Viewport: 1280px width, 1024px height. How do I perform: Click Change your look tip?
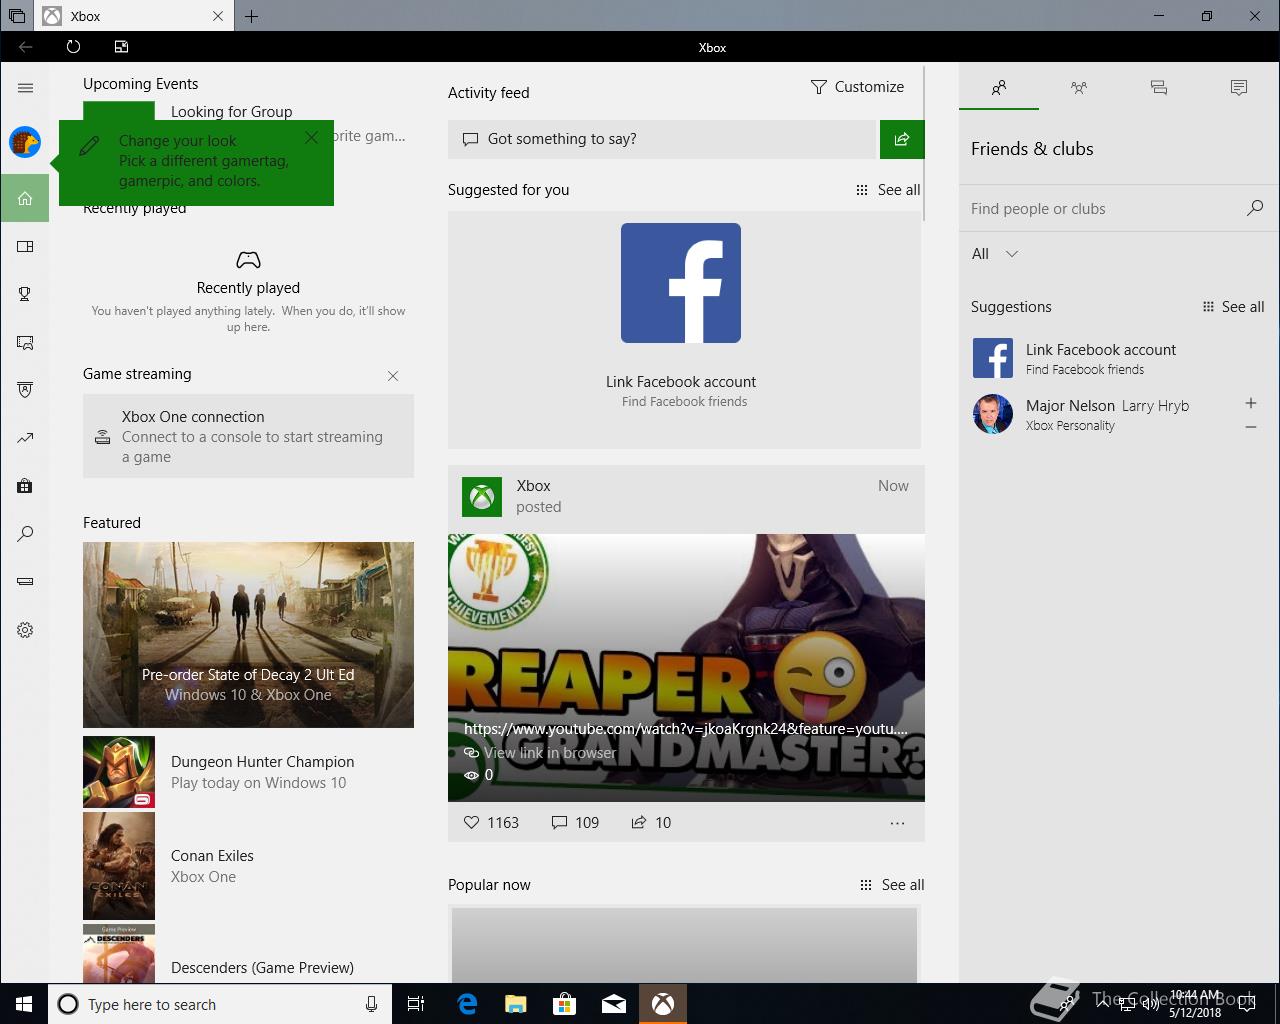[196, 161]
